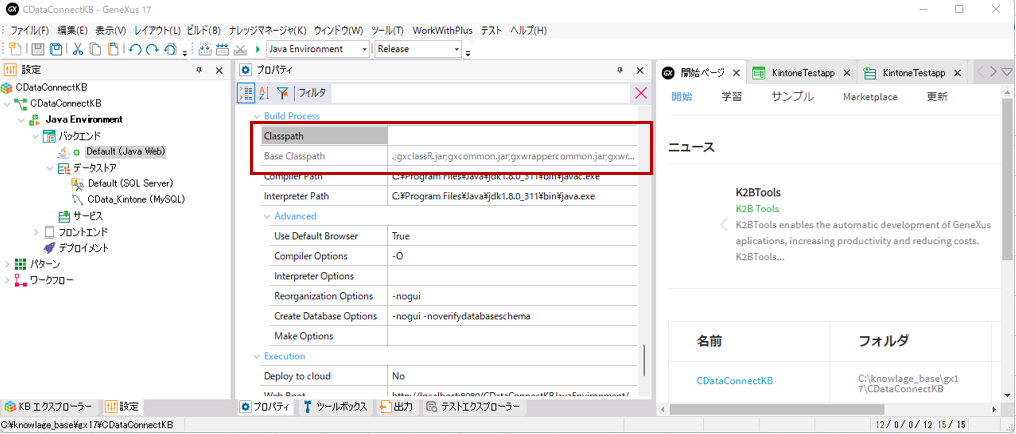This screenshot has height=434, width=1016.
Task: Switch properties to categorized view
Action: point(246,93)
